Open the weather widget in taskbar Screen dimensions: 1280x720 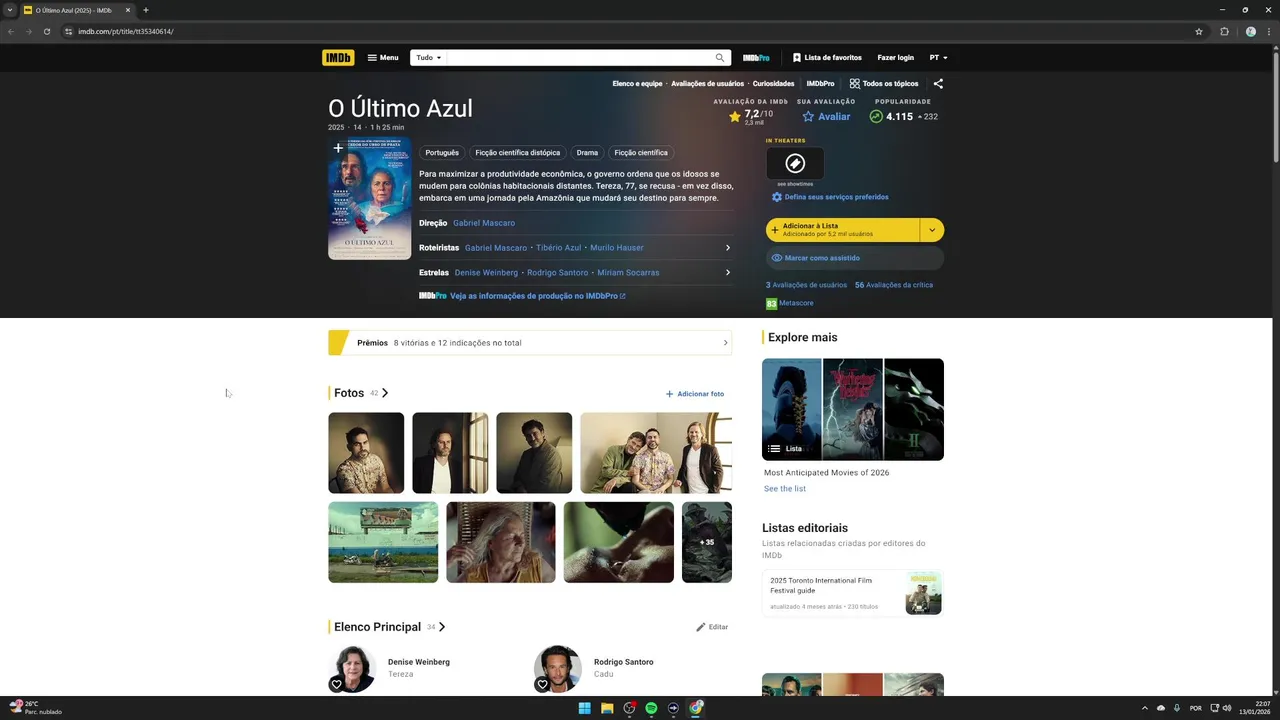coord(37,708)
